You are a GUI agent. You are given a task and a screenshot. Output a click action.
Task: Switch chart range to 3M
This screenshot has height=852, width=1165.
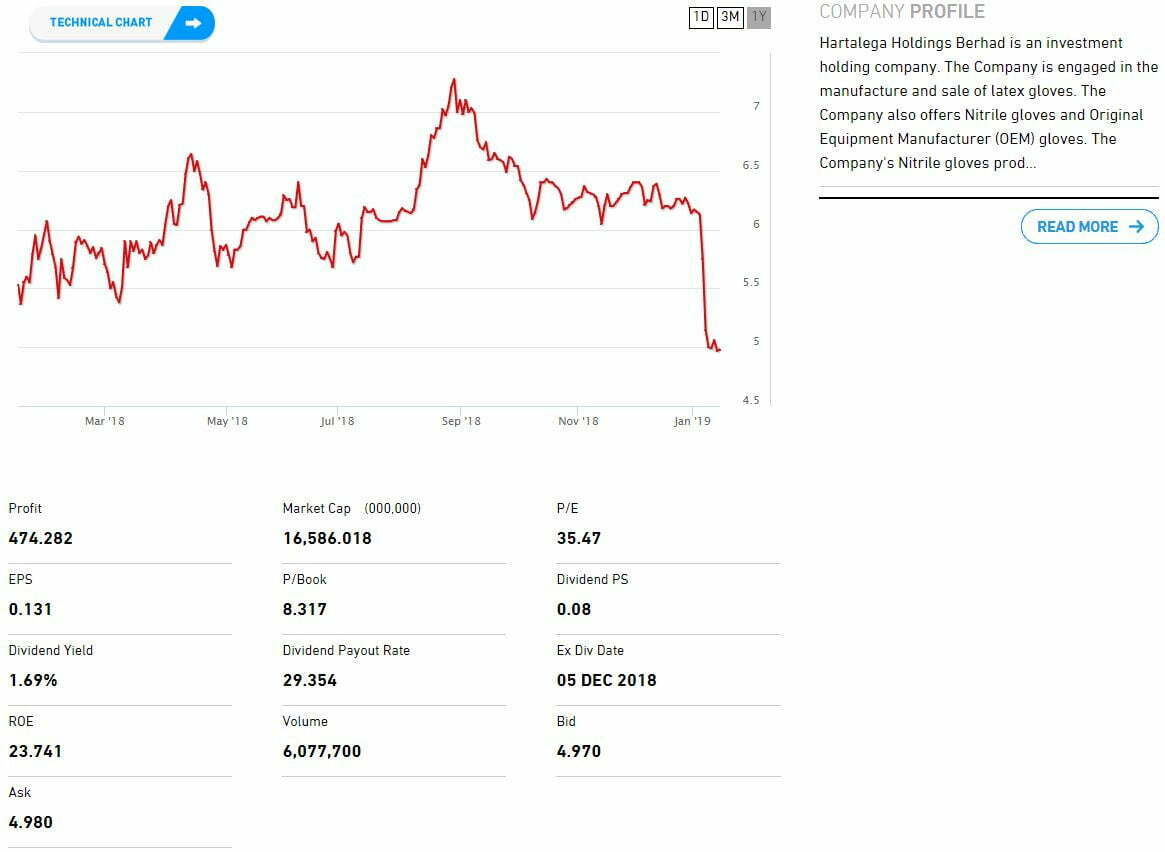tap(730, 17)
